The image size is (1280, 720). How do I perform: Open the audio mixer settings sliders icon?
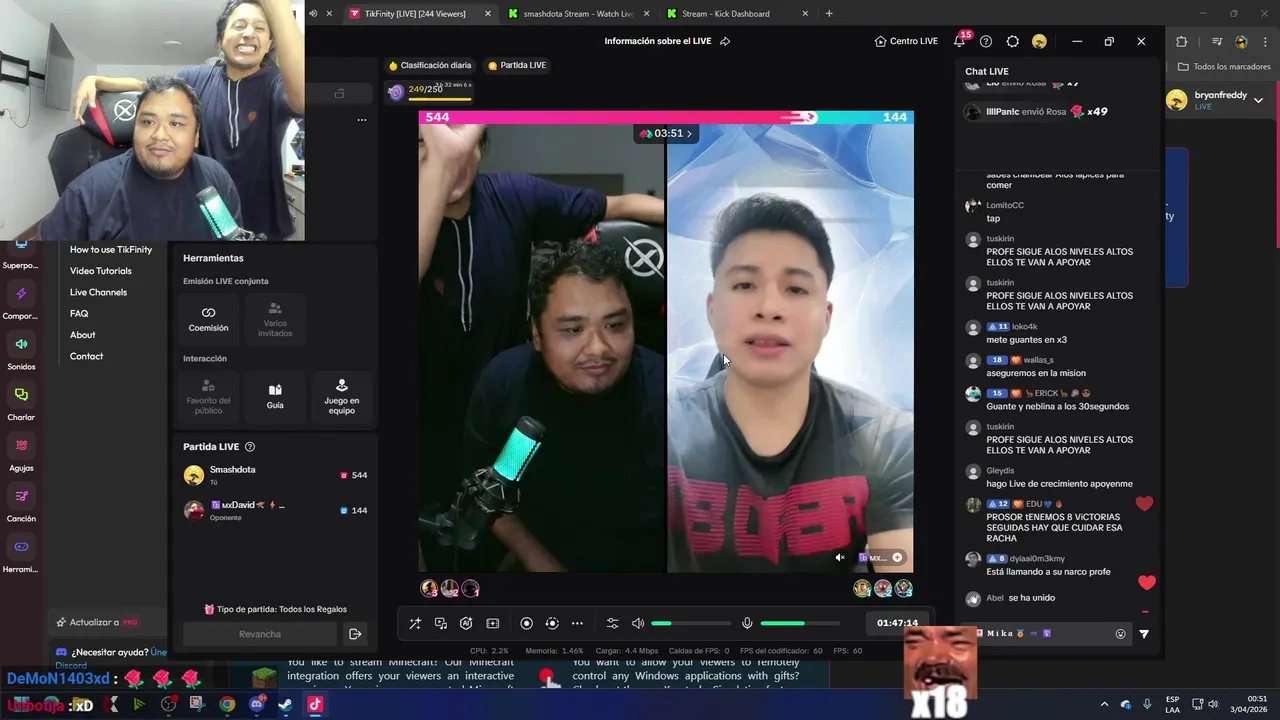coord(612,623)
